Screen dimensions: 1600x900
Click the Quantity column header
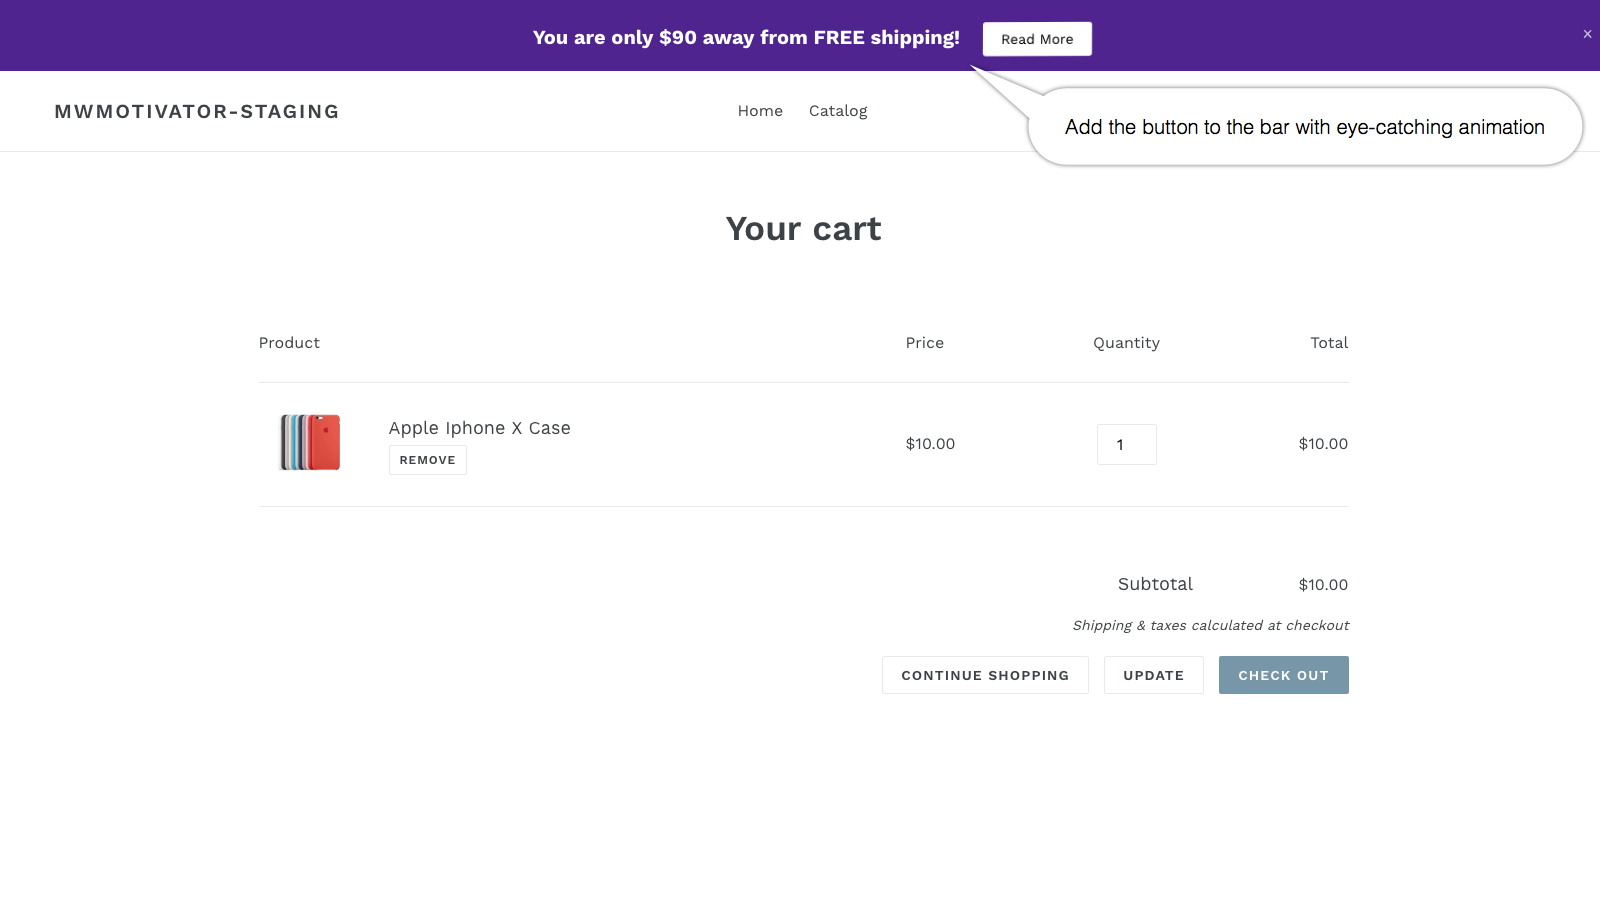point(1126,342)
